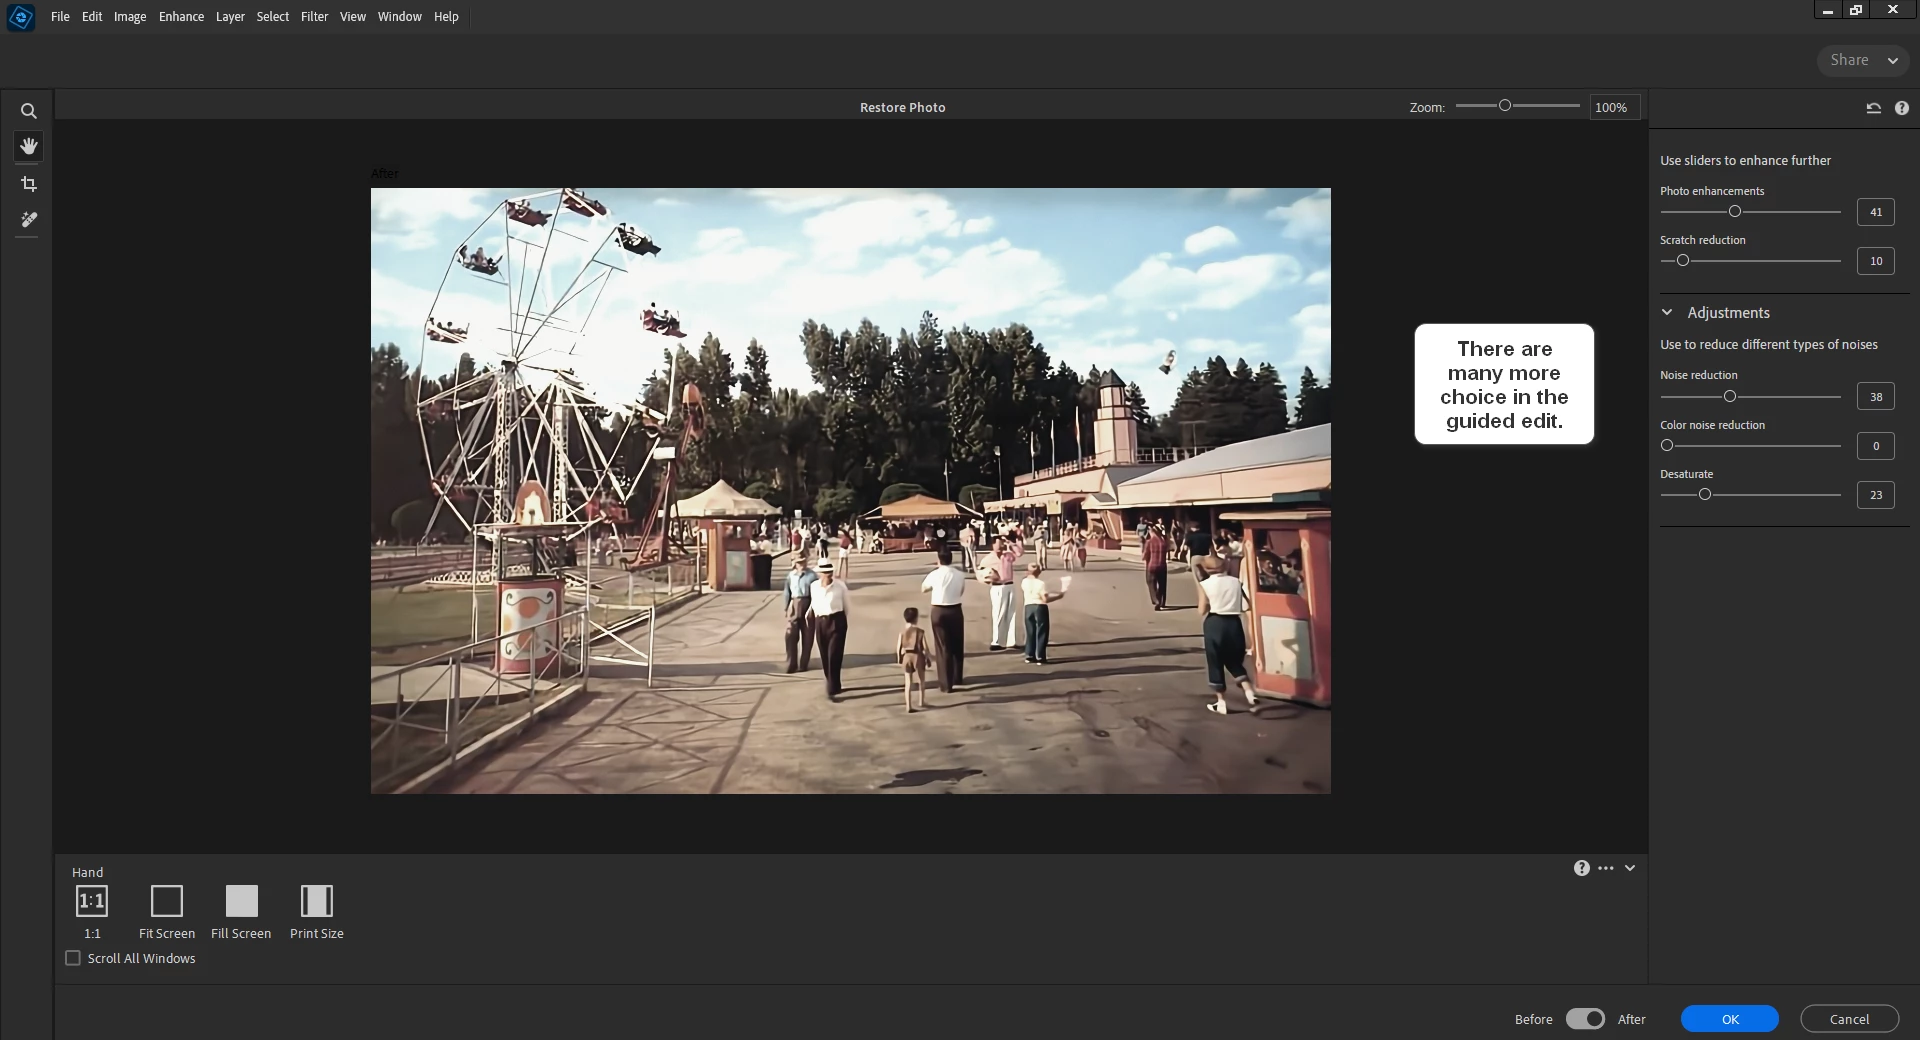Click the Color noise reduction slider
Image resolution: width=1920 pixels, height=1040 pixels.
(1750, 446)
